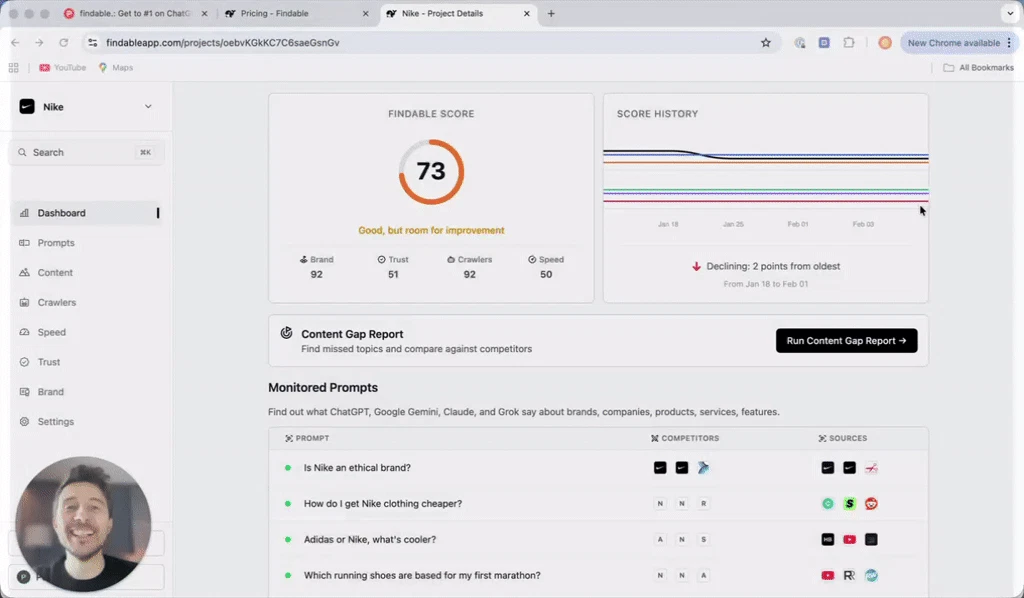Switch to Pricing - Findable tab

coord(297,13)
